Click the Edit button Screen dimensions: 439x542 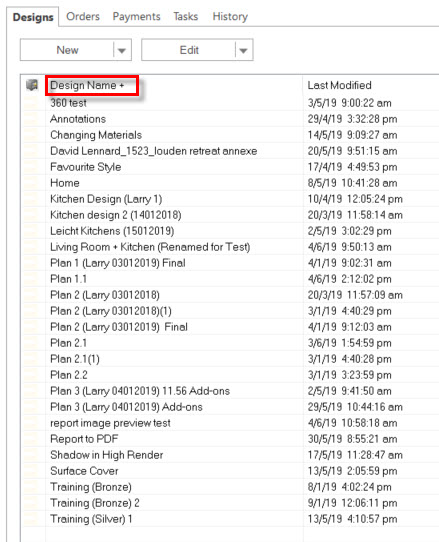click(x=189, y=50)
